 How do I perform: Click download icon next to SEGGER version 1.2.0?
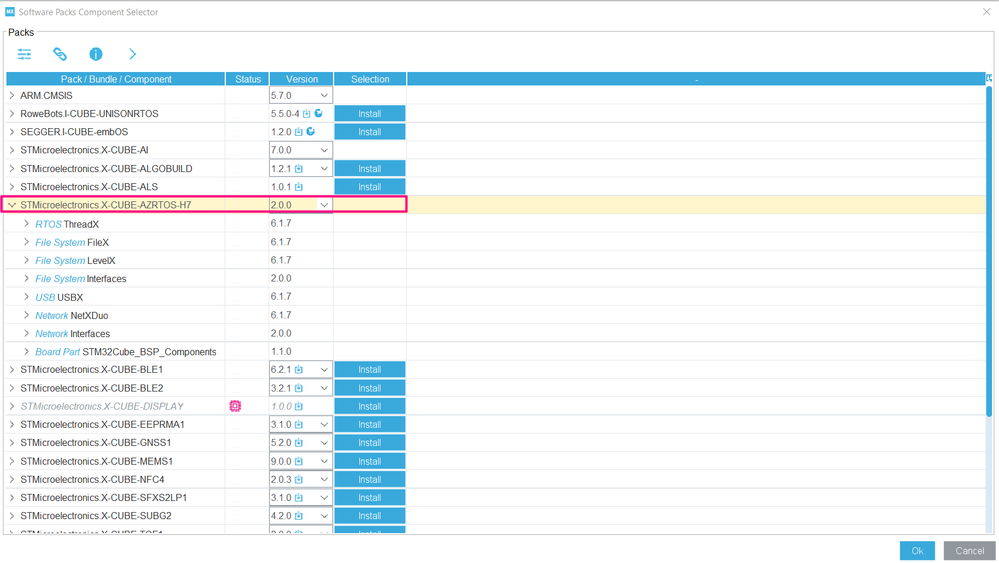[298, 132]
